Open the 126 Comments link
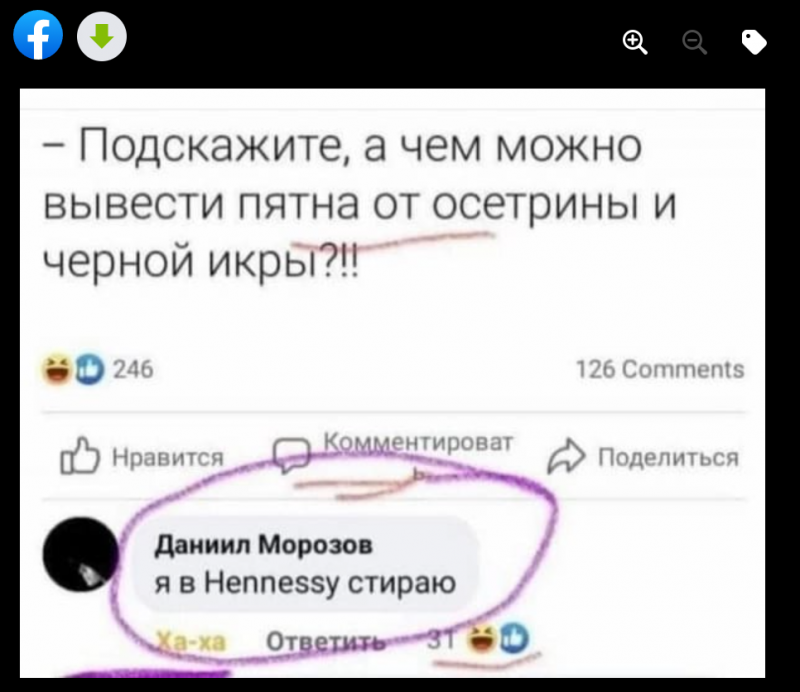This screenshot has width=800, height=692. (660, 369)
